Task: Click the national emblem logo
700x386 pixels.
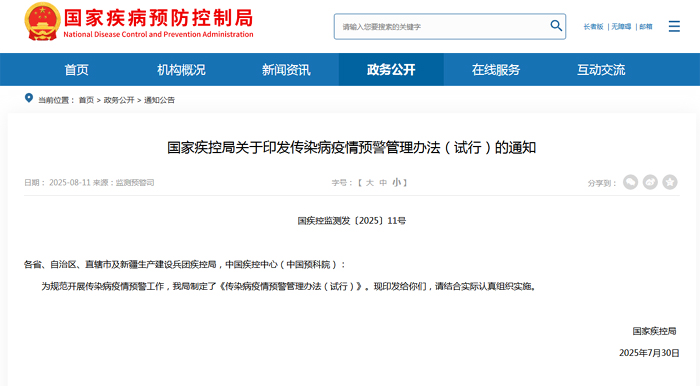Action: click(42, 21)
